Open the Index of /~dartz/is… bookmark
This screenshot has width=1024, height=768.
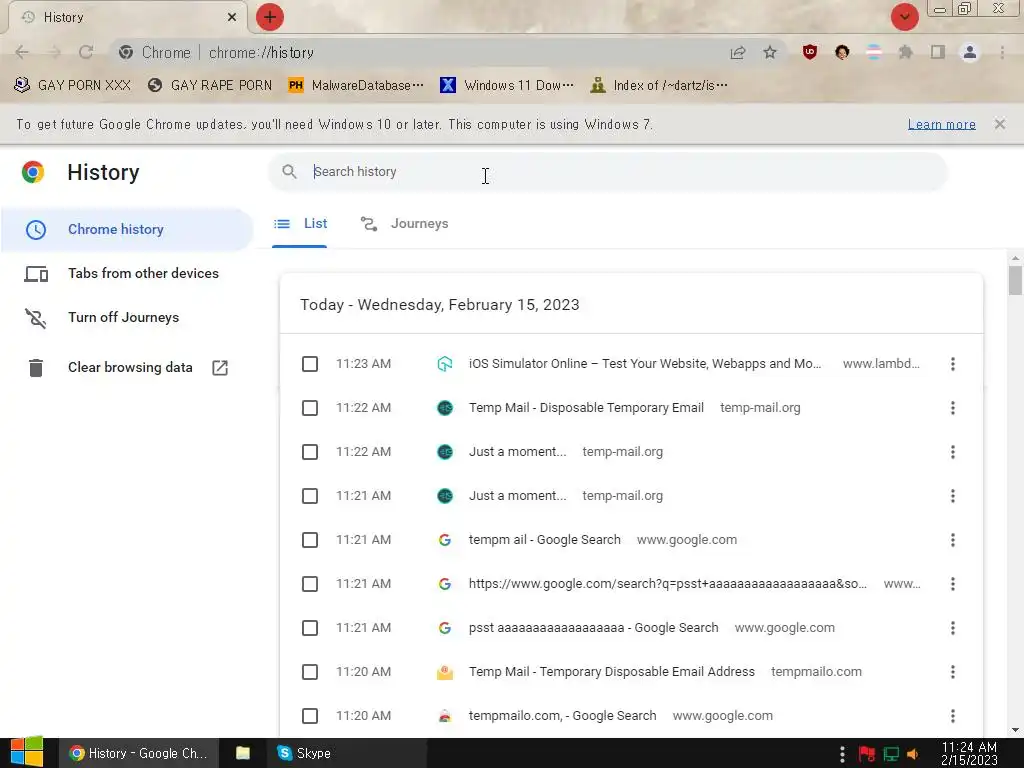658,86
